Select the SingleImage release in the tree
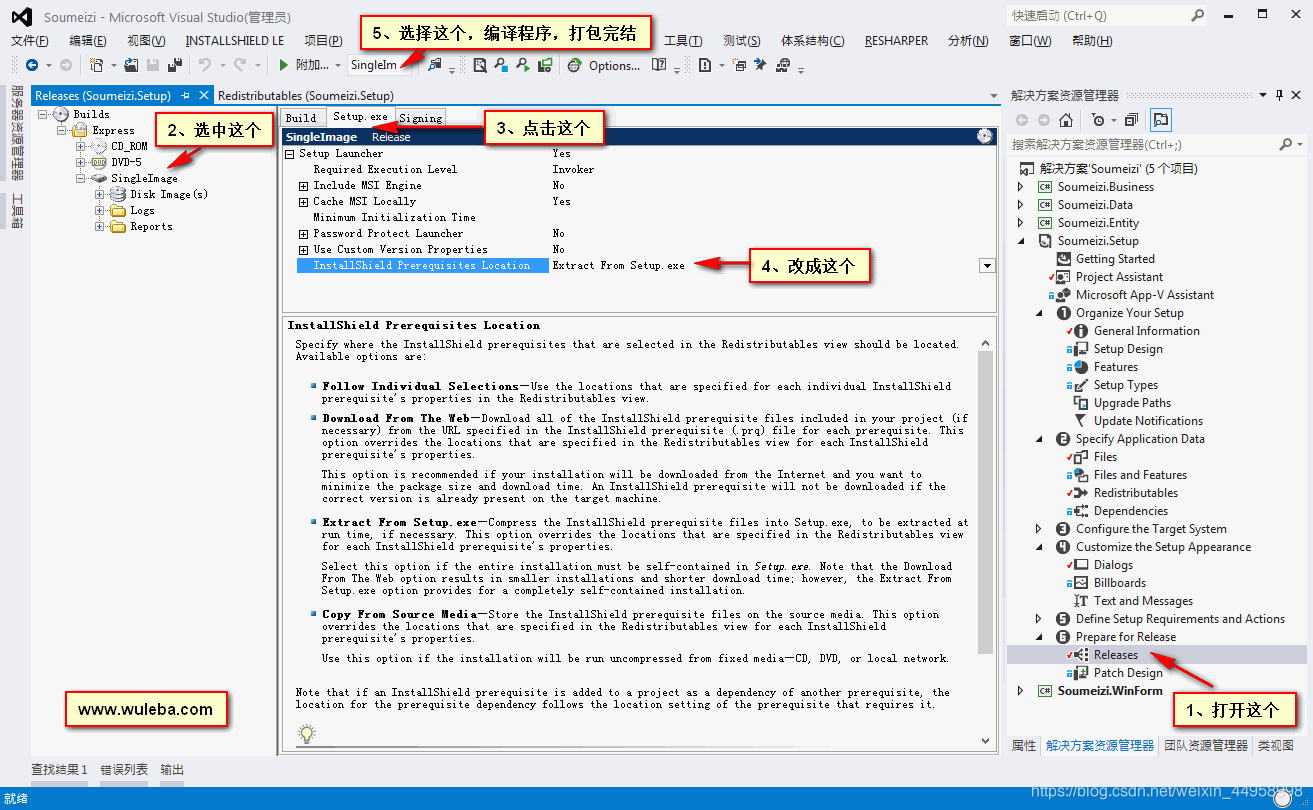 pyautogui.click(x=144, y=178)
